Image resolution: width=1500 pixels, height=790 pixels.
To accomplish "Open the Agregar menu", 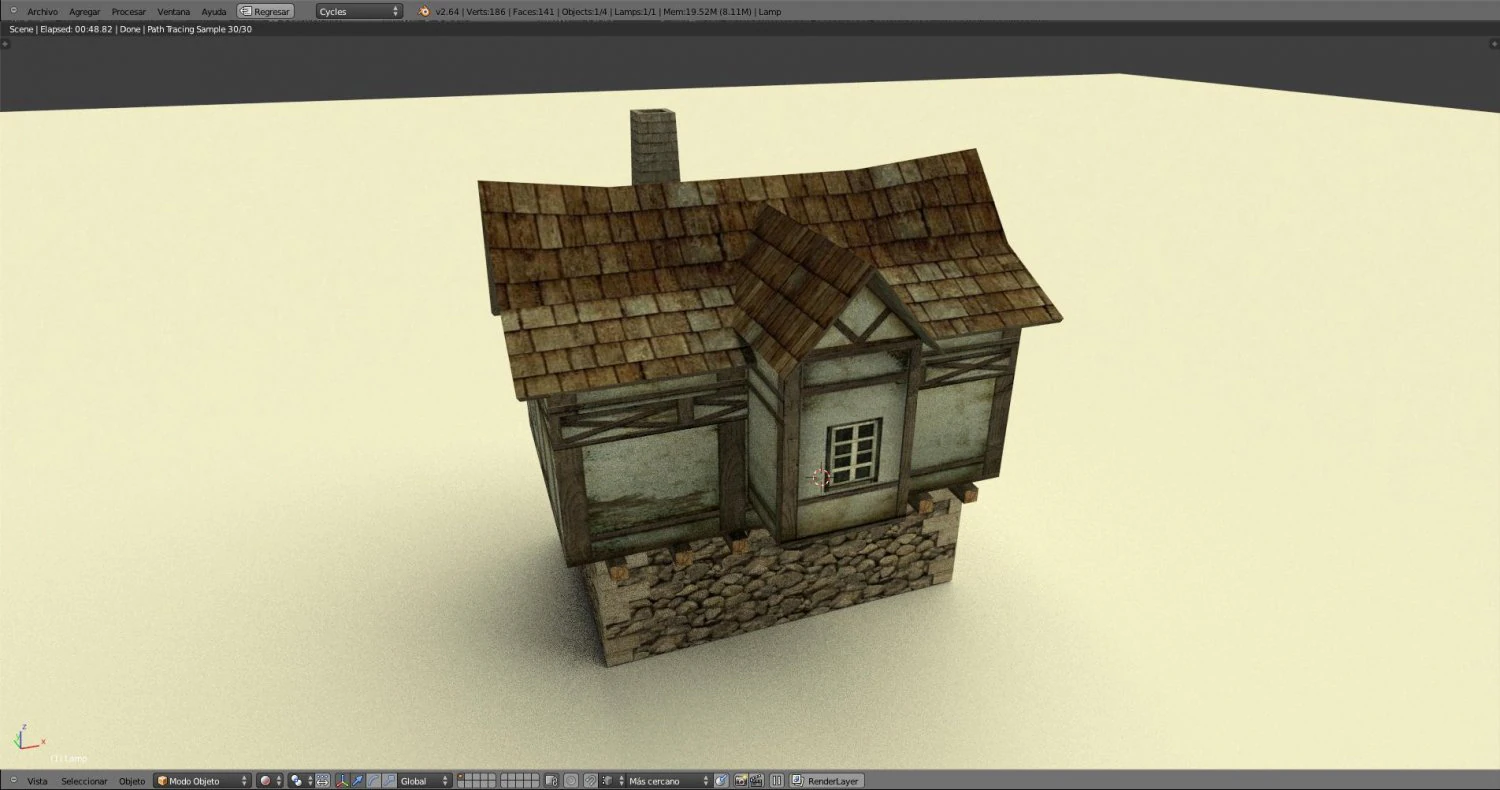I will click(85, 11).
